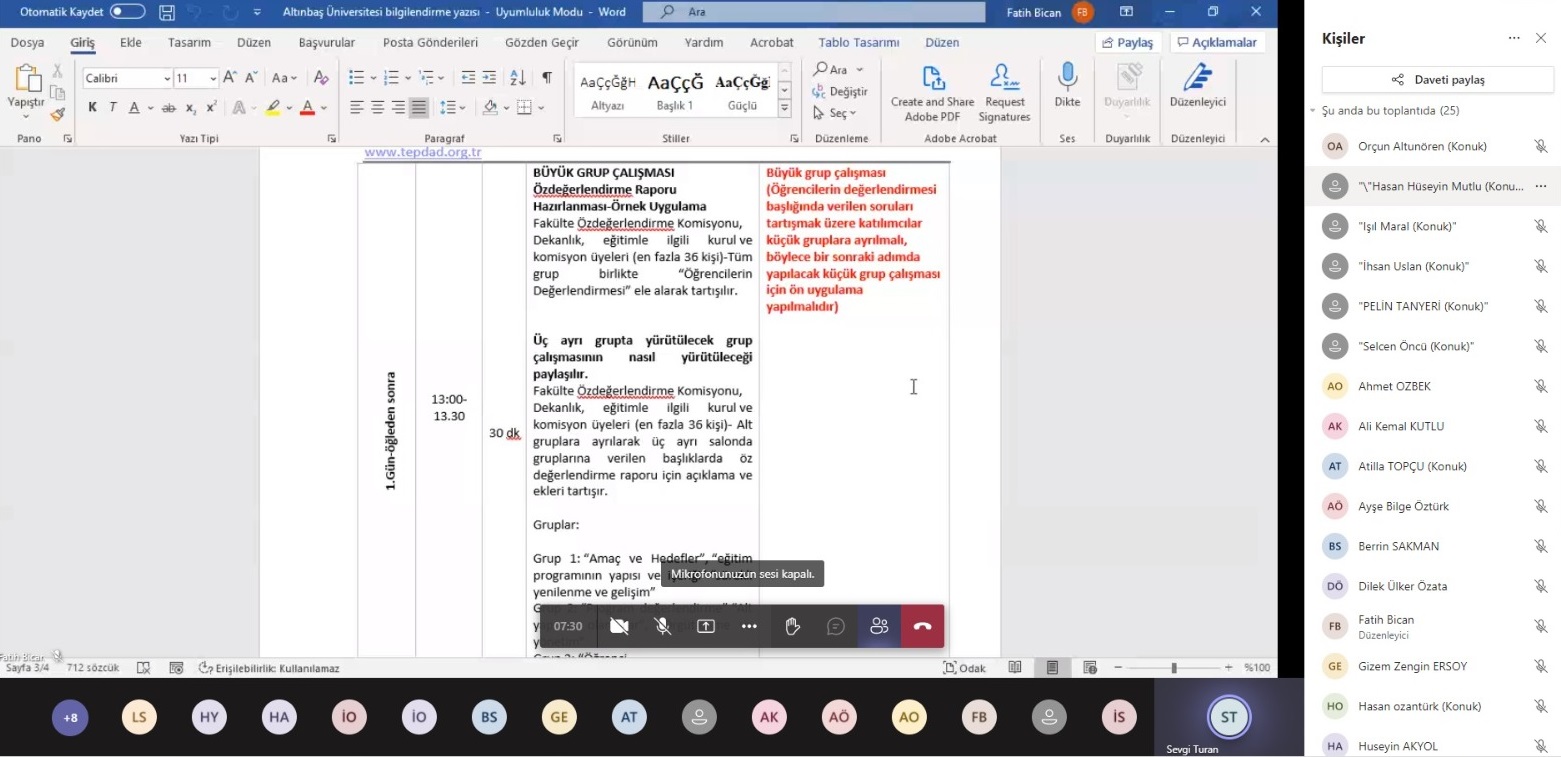This screenshot has width=1561, height=757.
Task: Expand the font size dropdown
Action: pos(213,78)
